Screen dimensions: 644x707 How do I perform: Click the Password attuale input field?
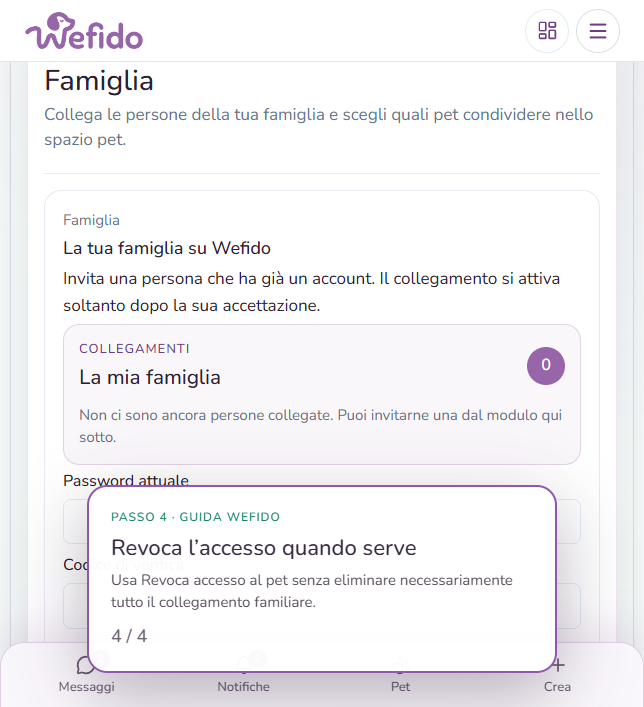pos(322,521)
